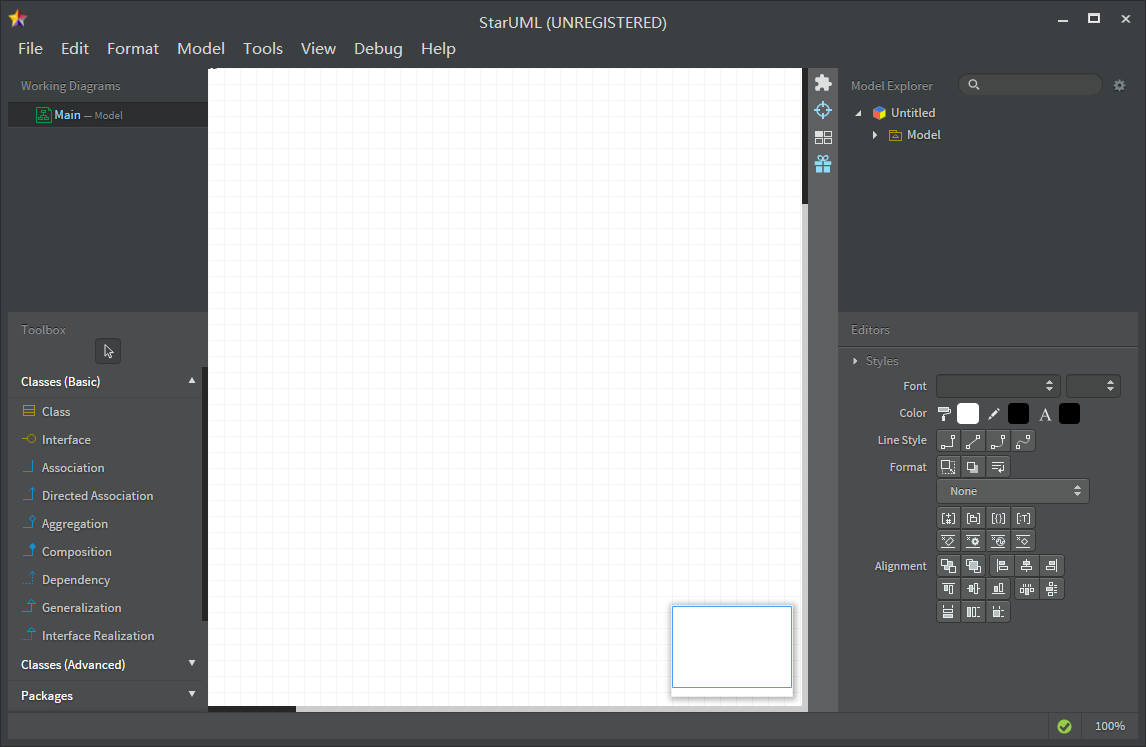This screenshot has height=747, width=1146.
Task: Expand the Styles section
Action: coord(855,361)
